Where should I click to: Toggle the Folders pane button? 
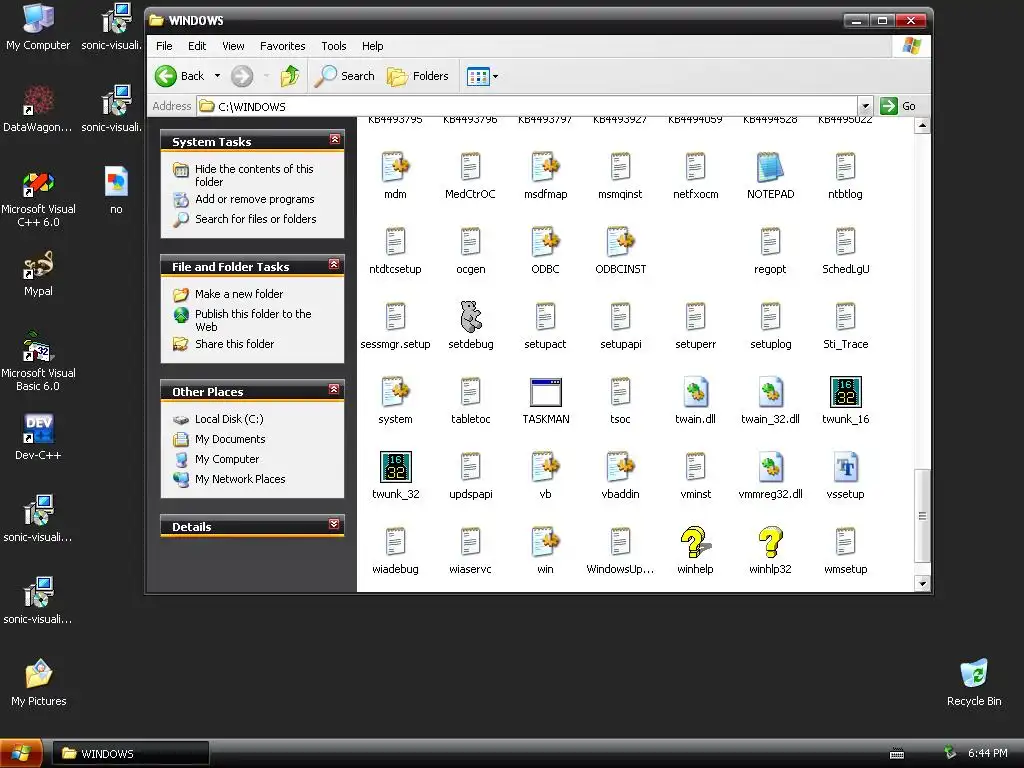tap(418, 76)
